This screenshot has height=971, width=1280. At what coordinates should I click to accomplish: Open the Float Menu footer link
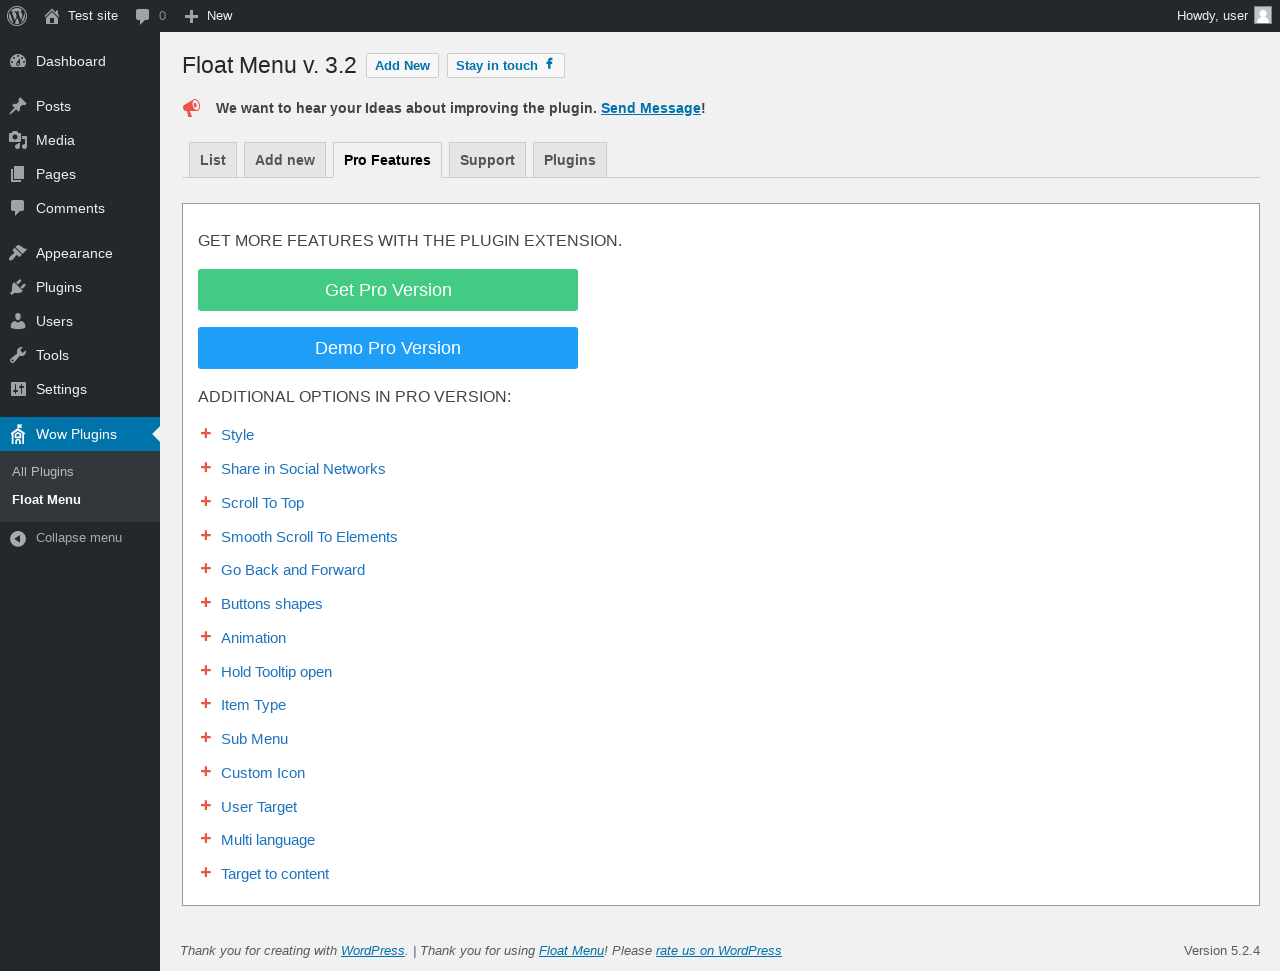571,951
